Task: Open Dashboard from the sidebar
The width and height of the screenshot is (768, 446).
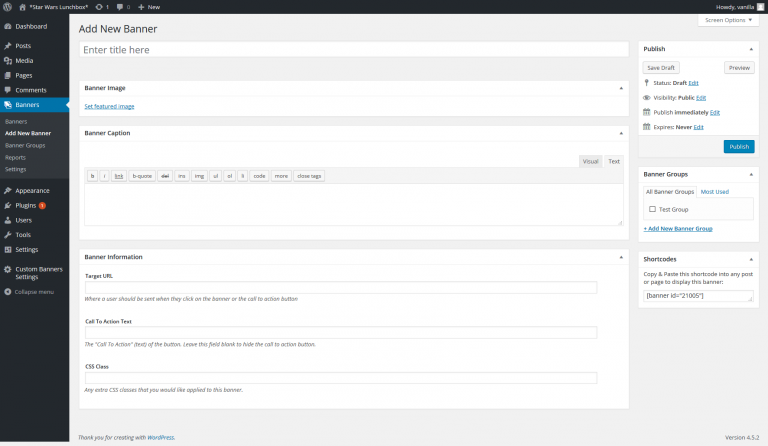Action: [x=30, y=26]
